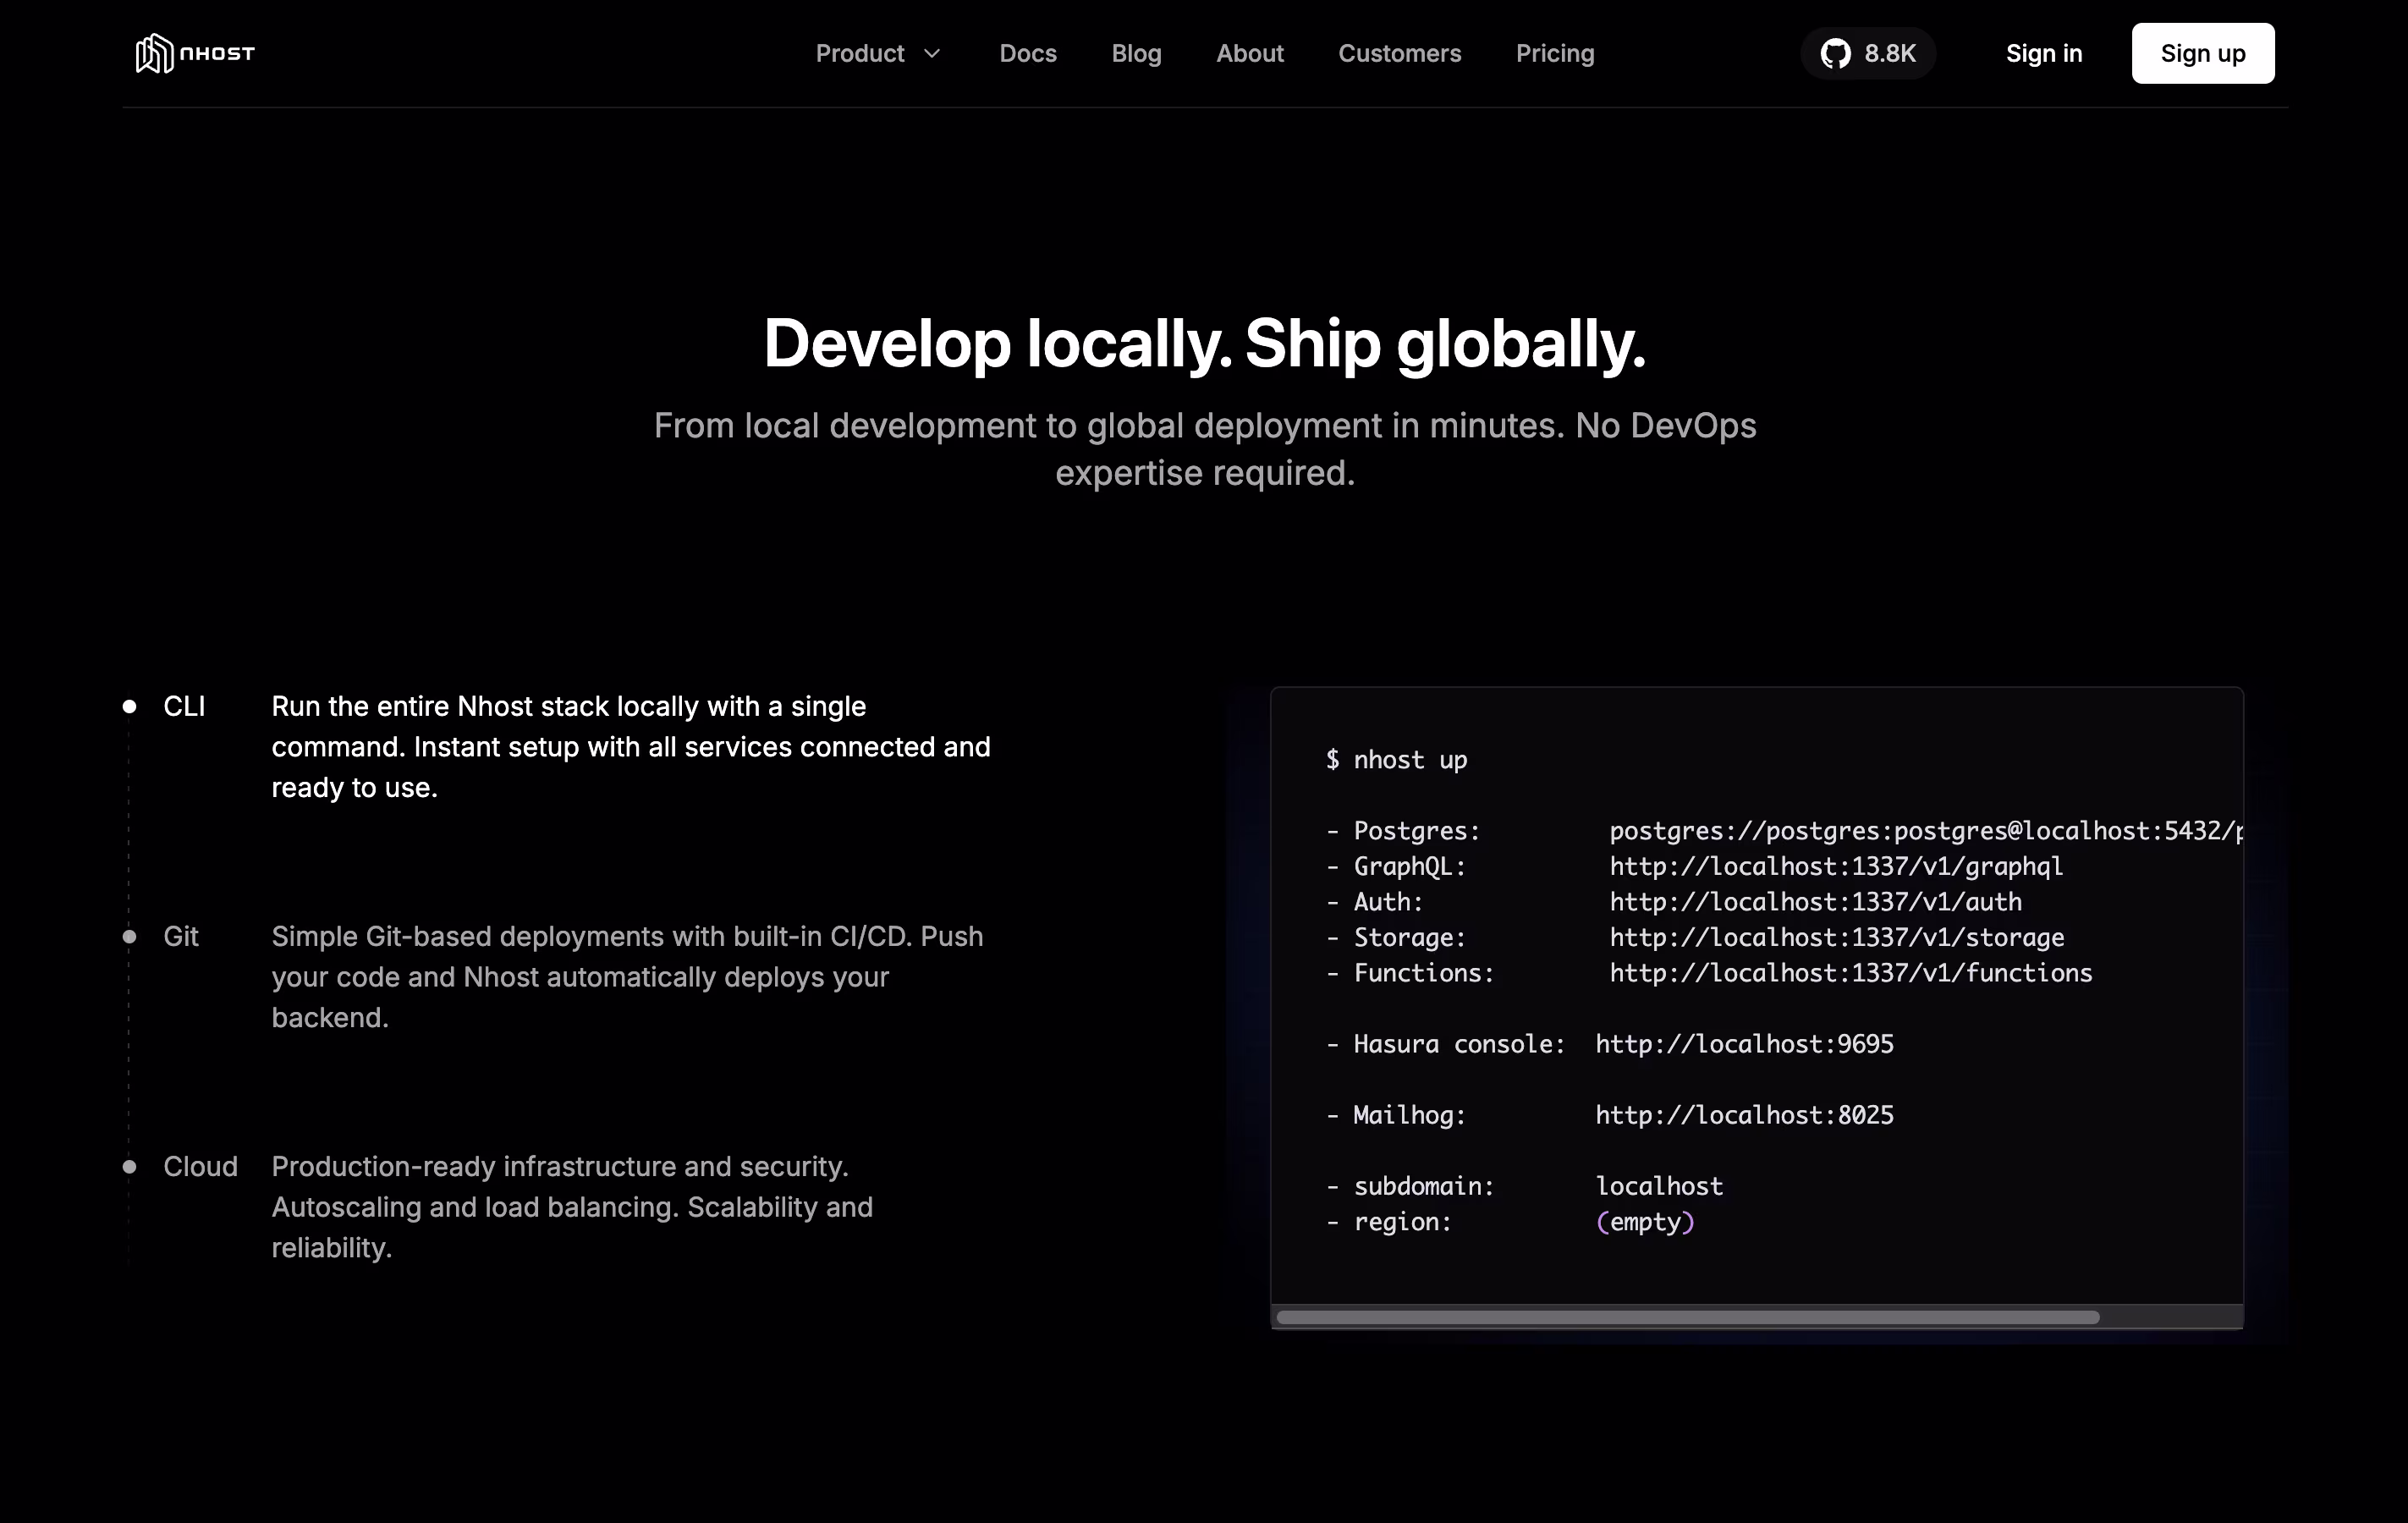Screen dimensions: 2408x1523
Task: Open the Blog link
Action: [1136, 53]
